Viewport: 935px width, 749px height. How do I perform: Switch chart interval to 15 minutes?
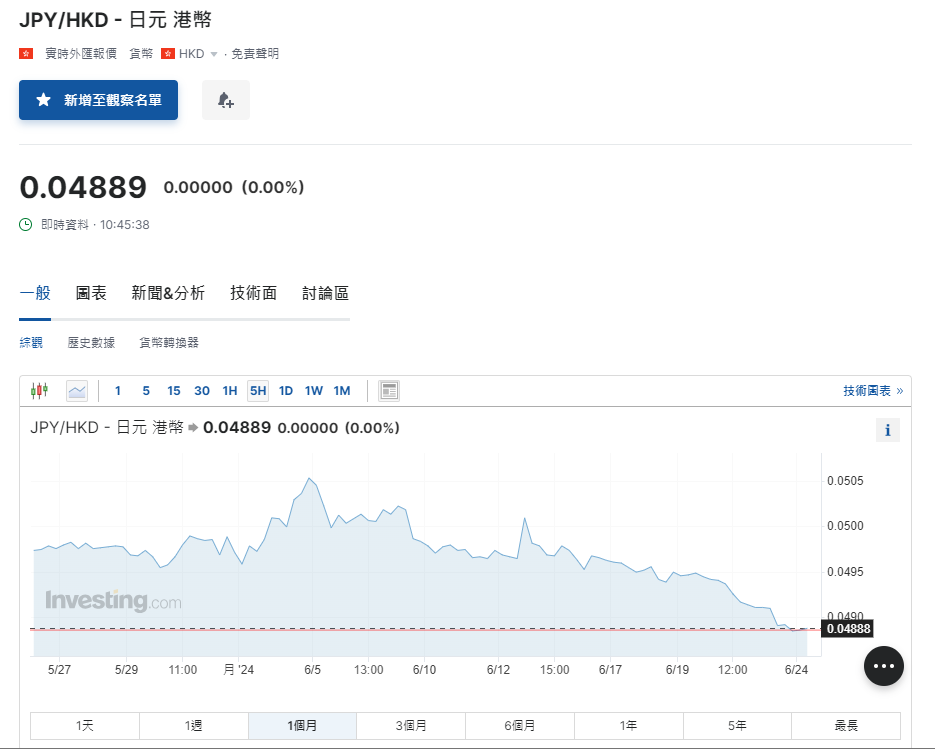173,390
